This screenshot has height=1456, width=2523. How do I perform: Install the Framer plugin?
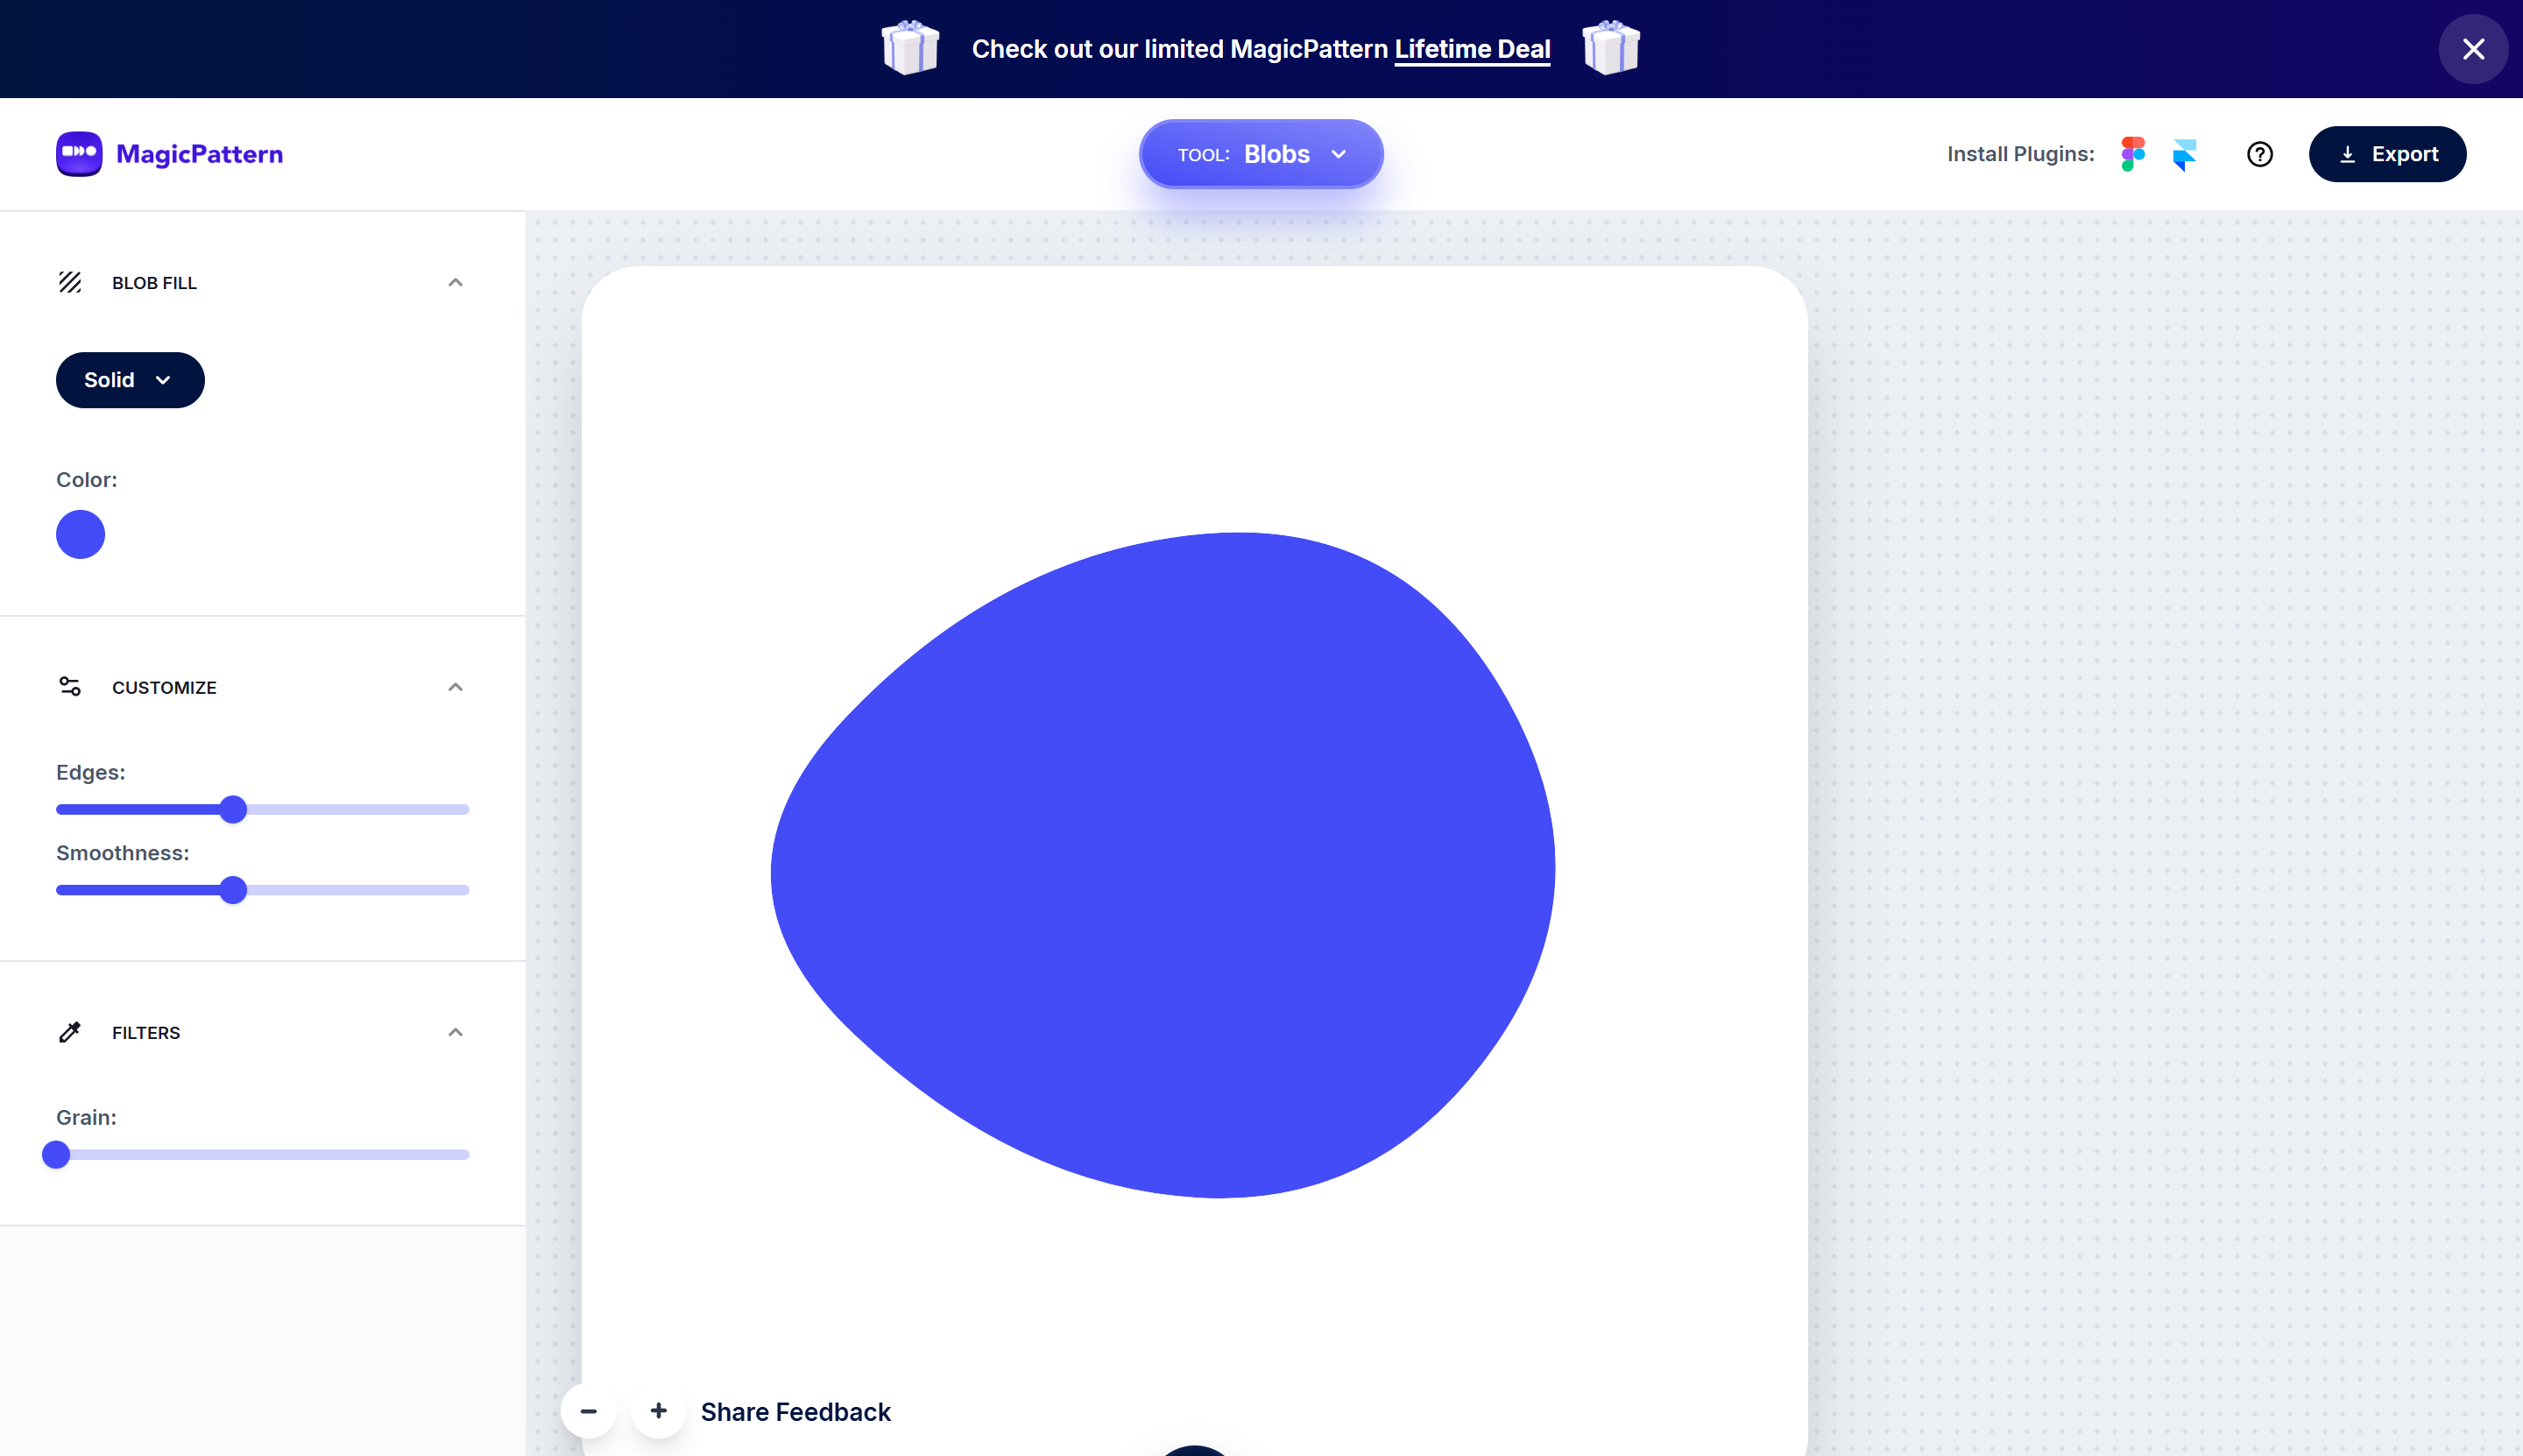pyautogui.click(x=2185, y=153)
